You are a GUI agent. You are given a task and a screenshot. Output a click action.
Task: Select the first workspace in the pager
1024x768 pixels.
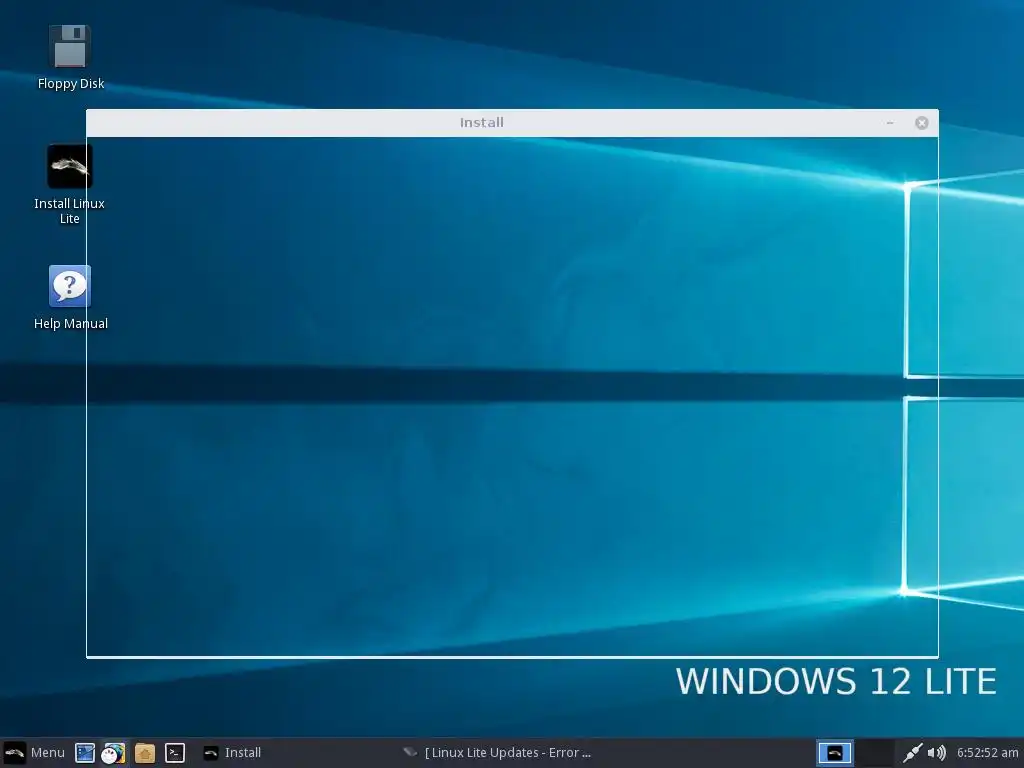835,753
